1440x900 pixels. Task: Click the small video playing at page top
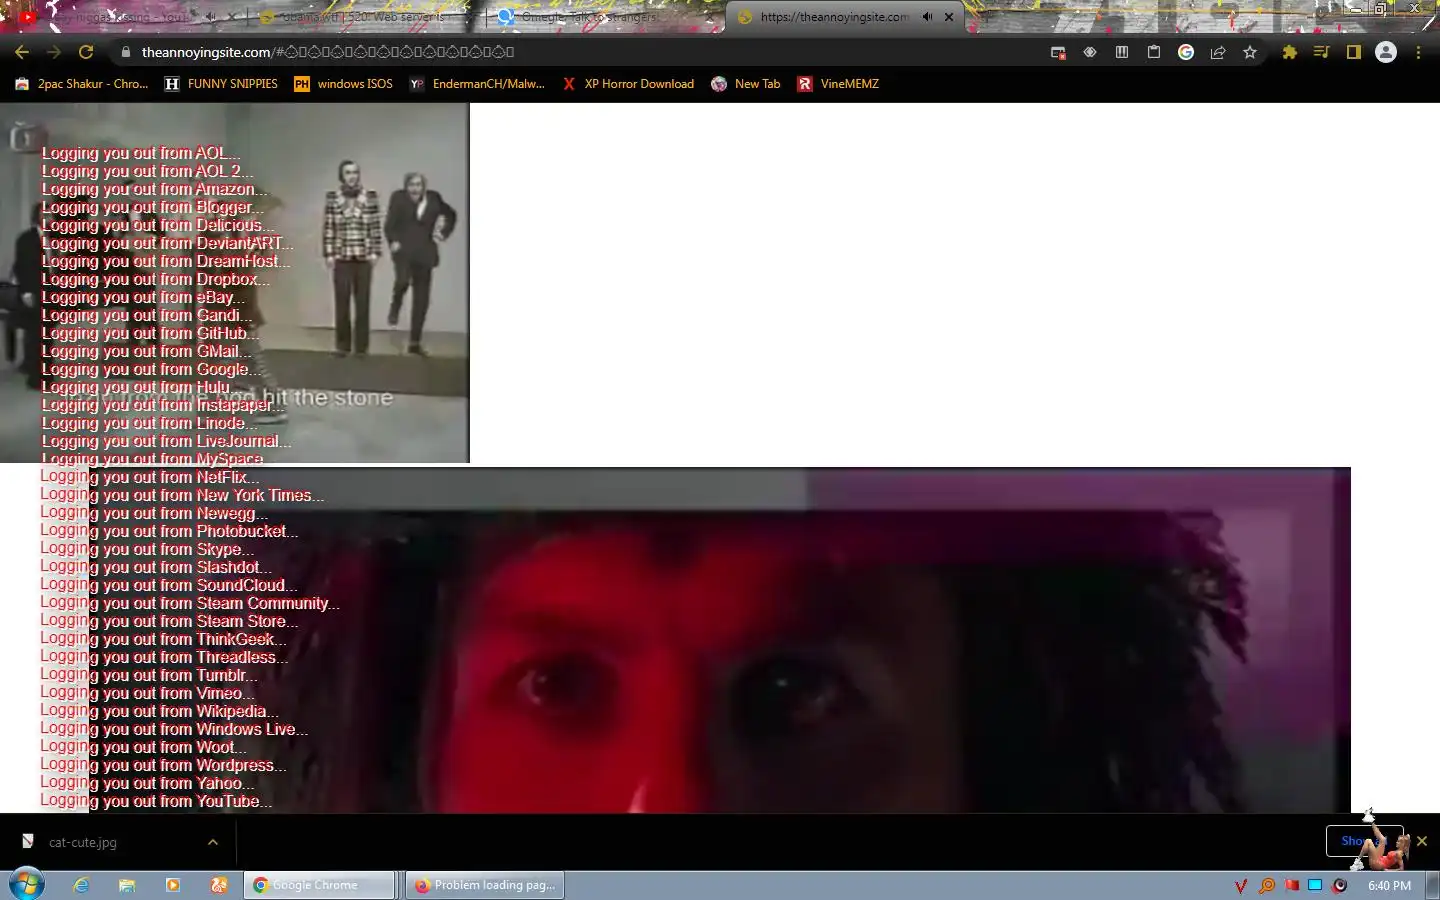click(x=234, y=282)
